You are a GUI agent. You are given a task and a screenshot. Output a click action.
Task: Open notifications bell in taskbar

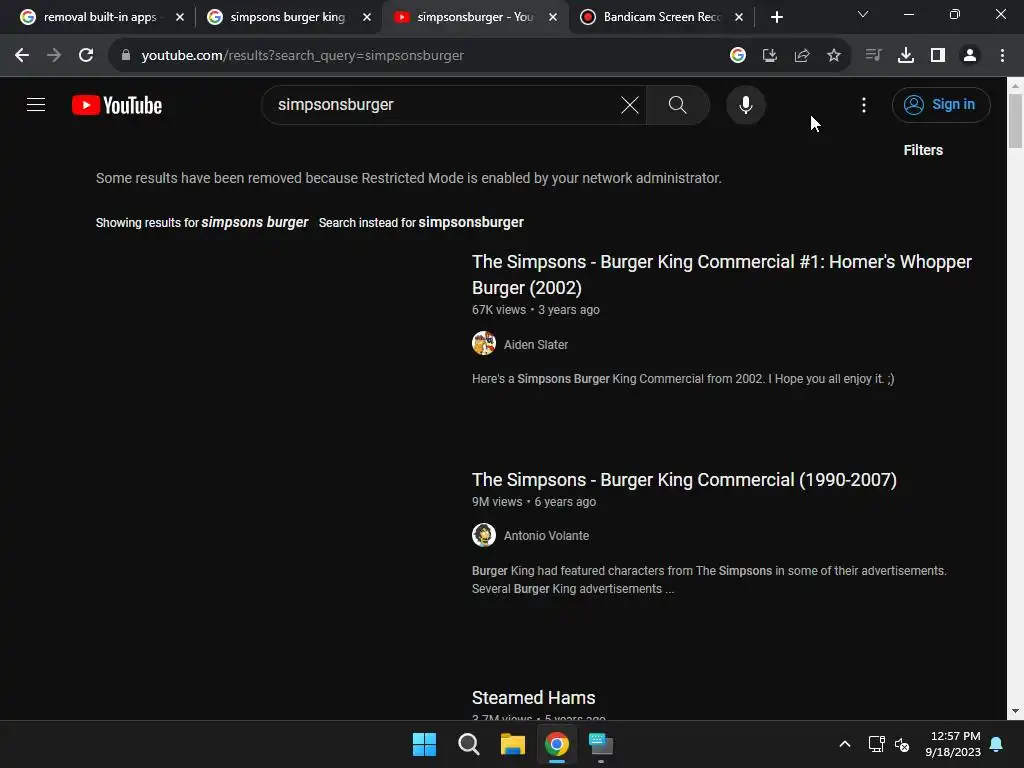tap(996, 744)
